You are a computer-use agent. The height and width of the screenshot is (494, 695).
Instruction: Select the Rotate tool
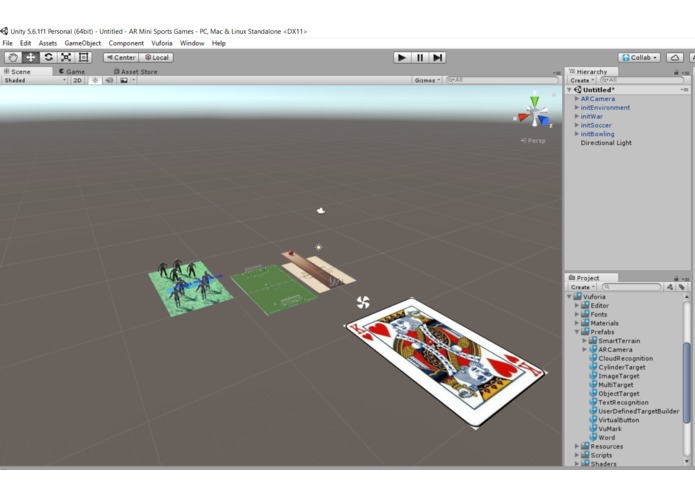coord(48,57)
